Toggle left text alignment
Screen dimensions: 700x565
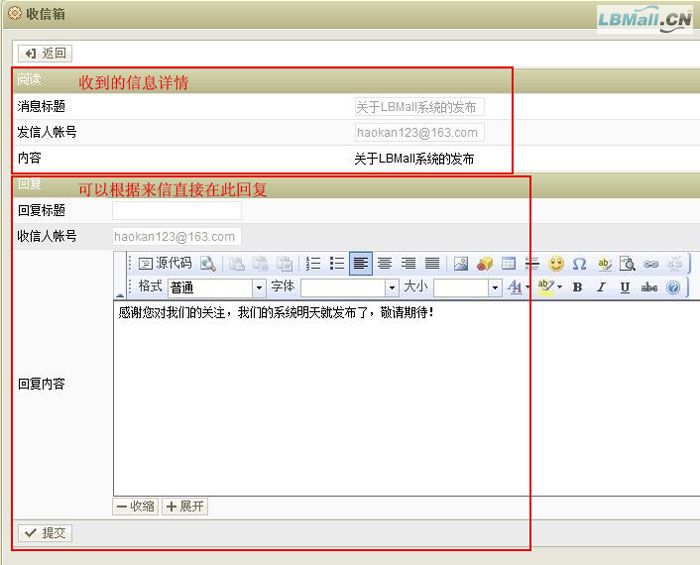pos(361,264)
